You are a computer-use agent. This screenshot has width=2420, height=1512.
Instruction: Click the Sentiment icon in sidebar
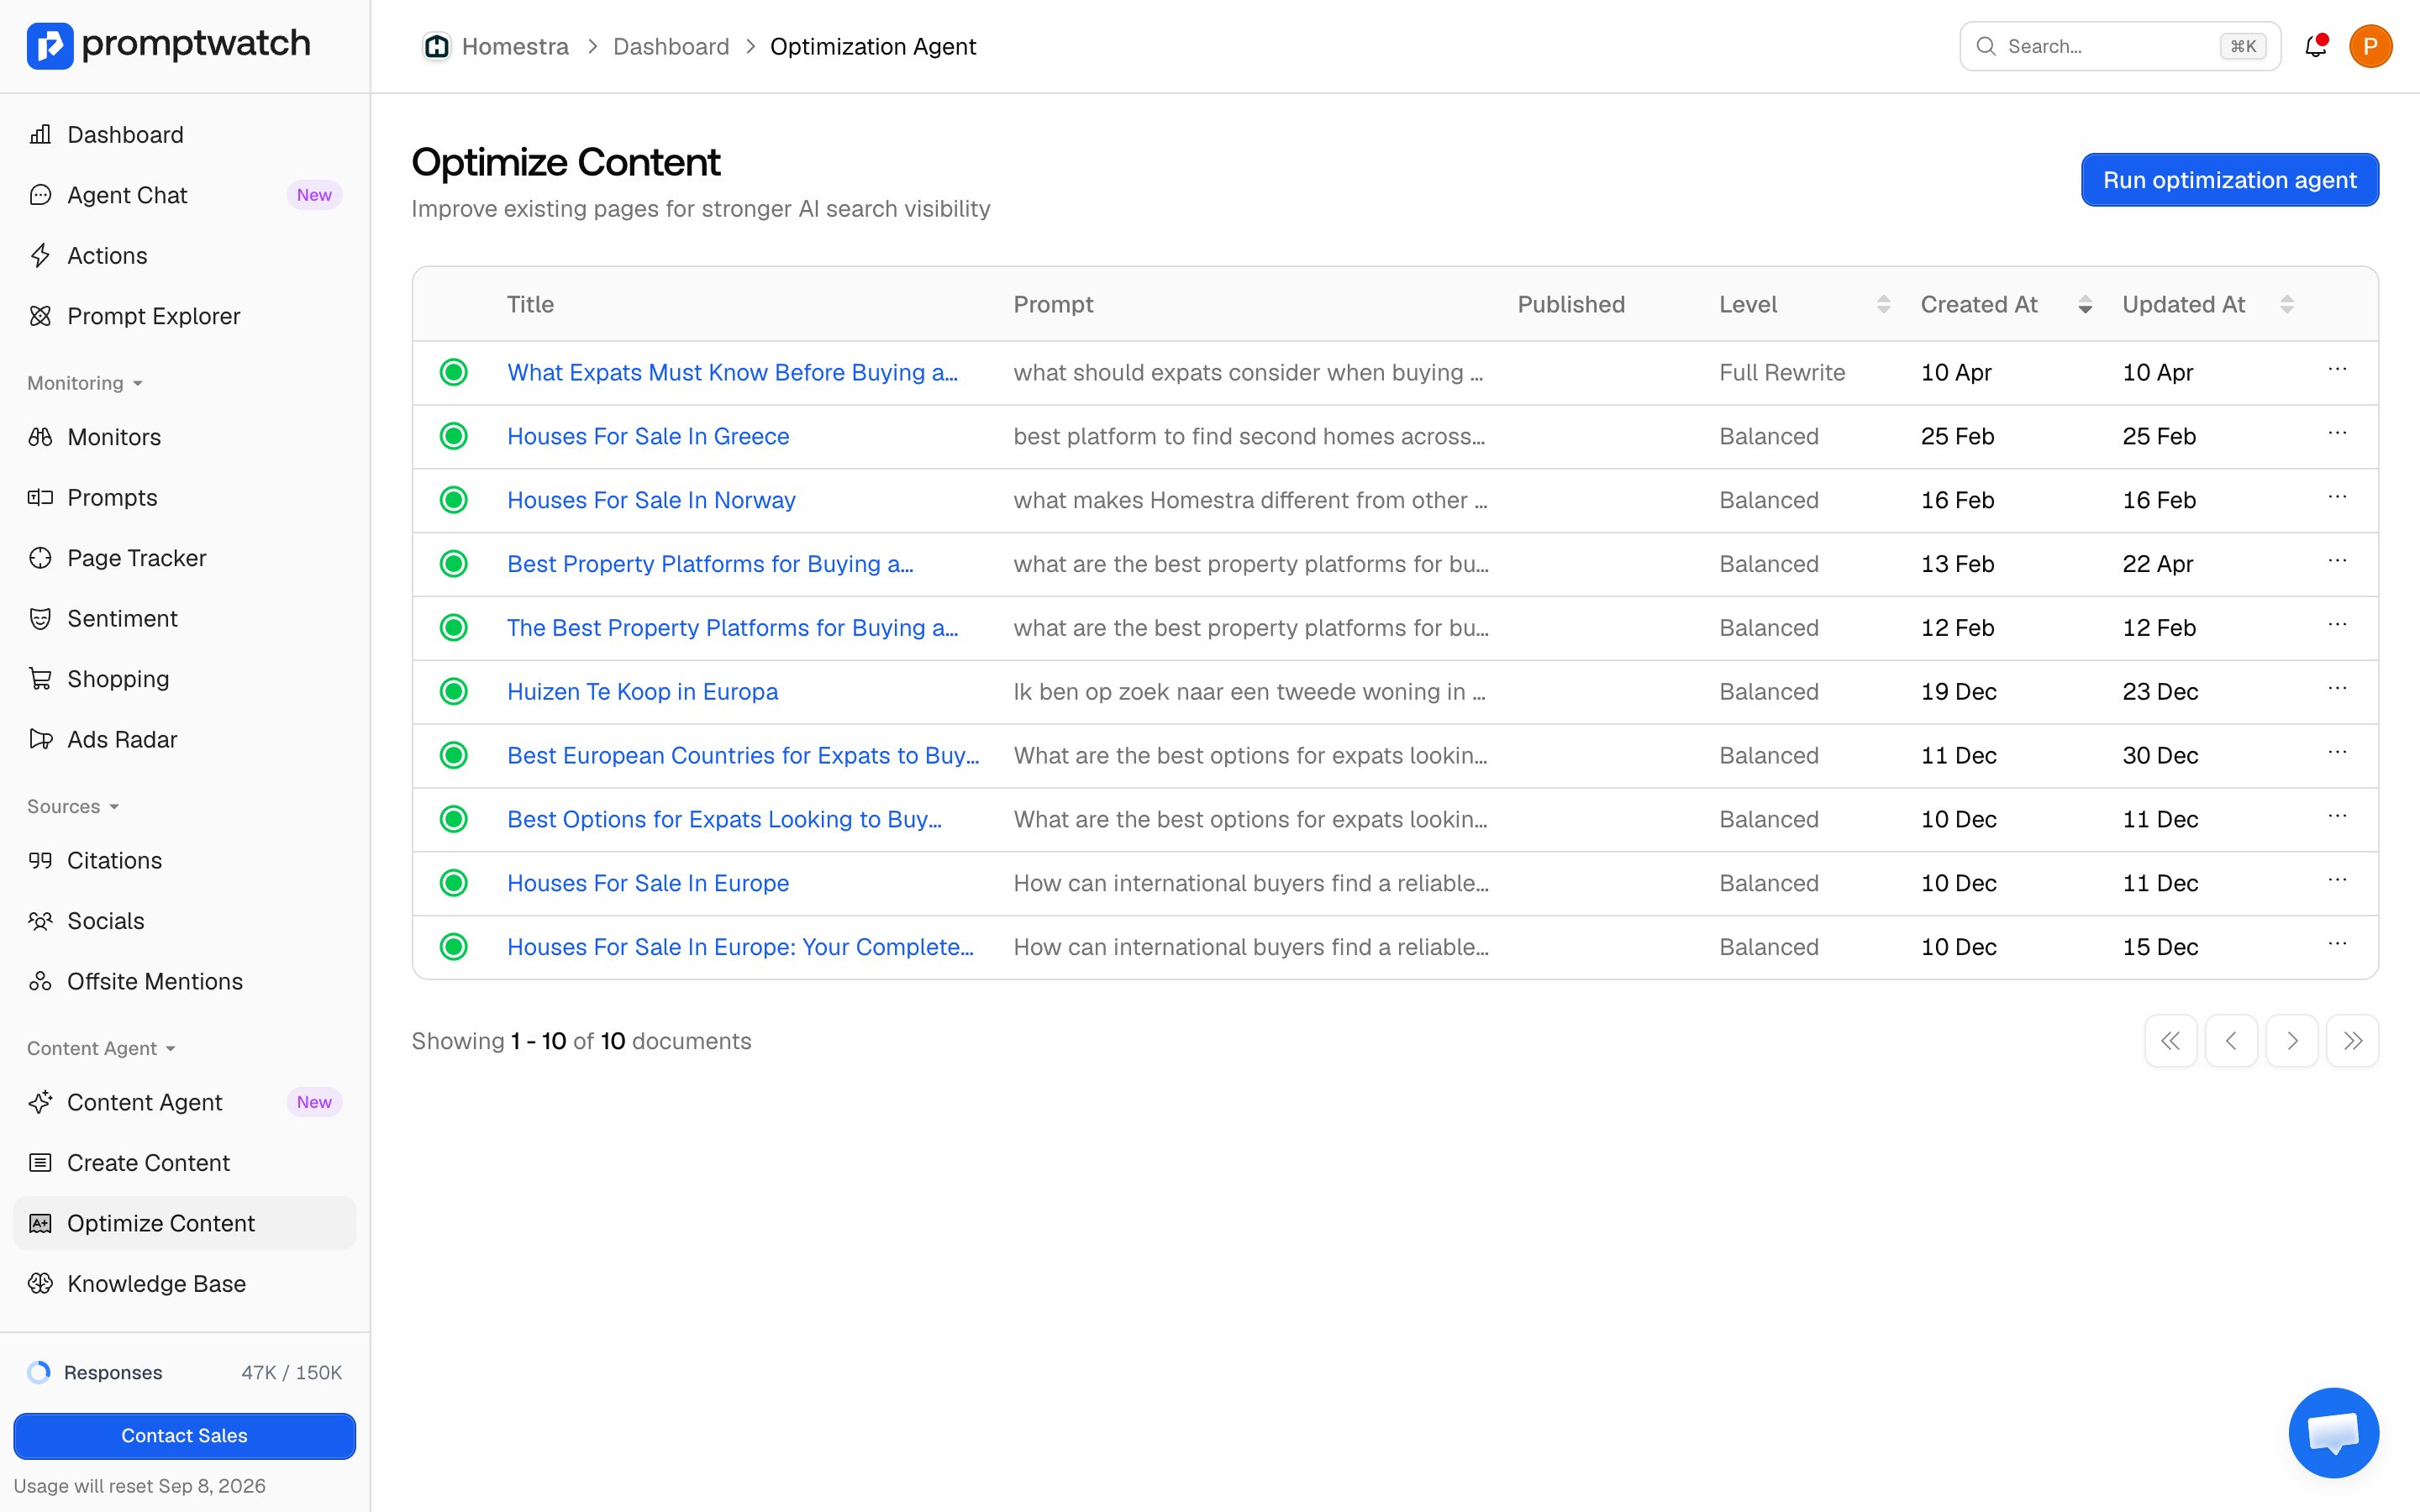pos(40,619)
